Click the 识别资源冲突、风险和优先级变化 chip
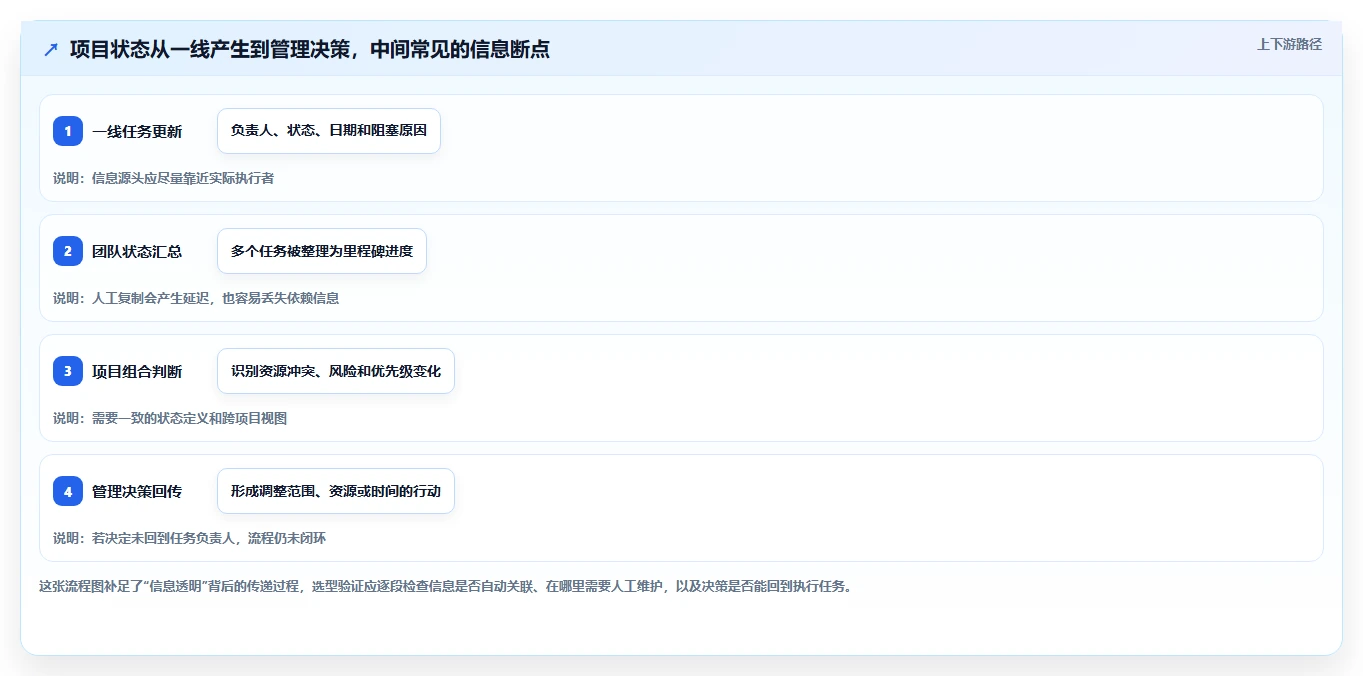 336,371
